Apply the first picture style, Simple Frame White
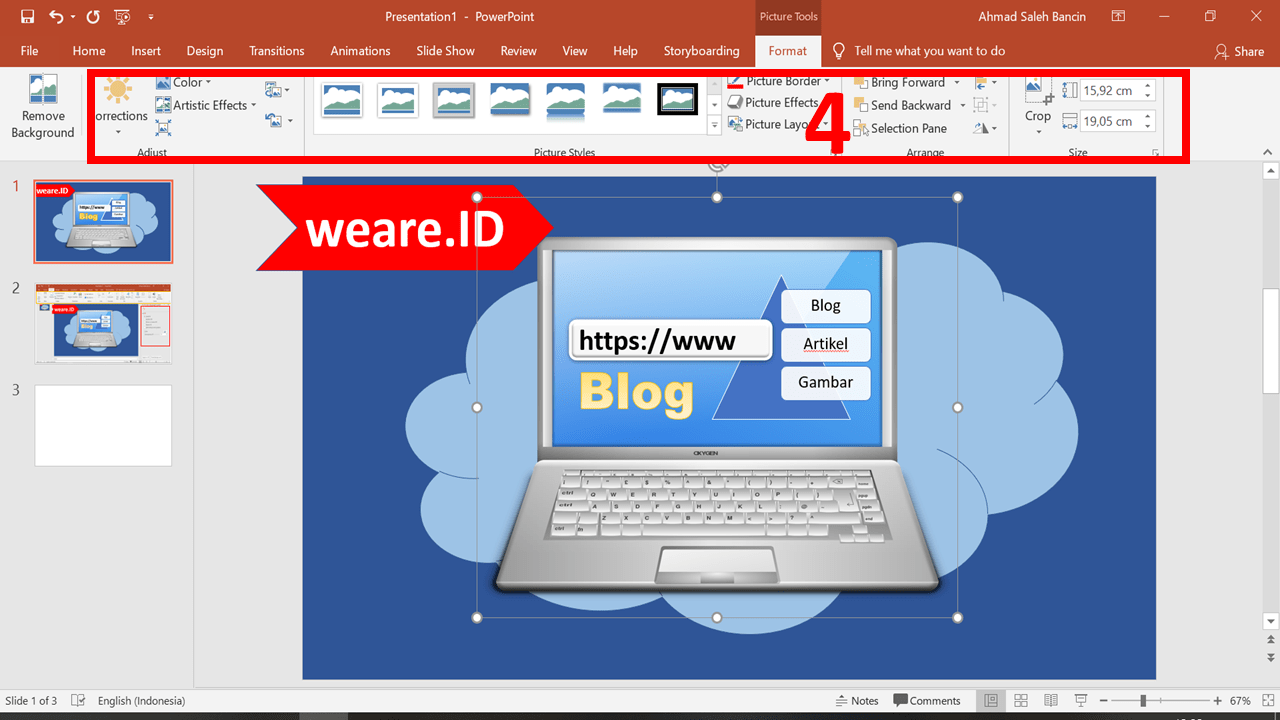The image size is (1280, 720). [x=342, y=99]
